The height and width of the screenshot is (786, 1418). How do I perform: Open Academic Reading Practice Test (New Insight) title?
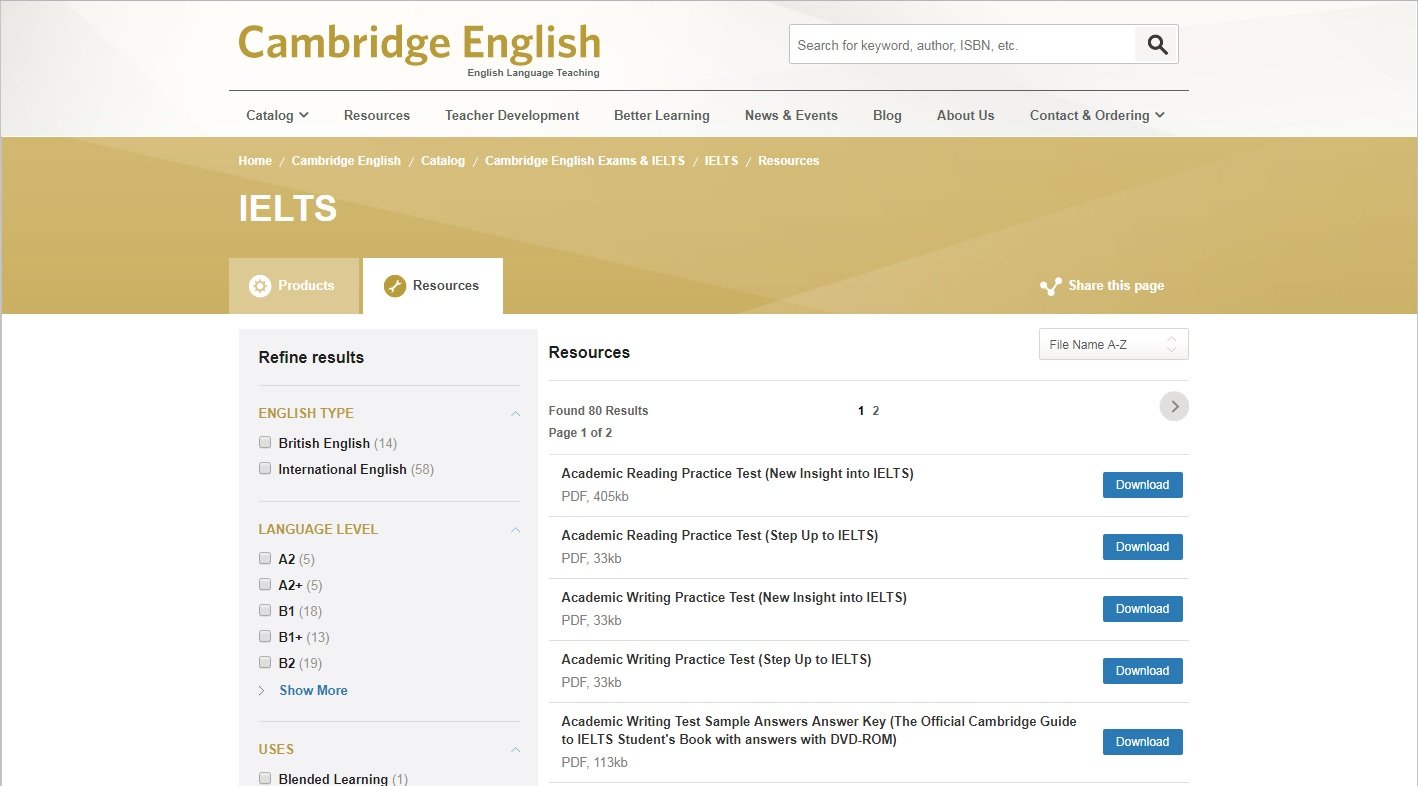(737, 474)
